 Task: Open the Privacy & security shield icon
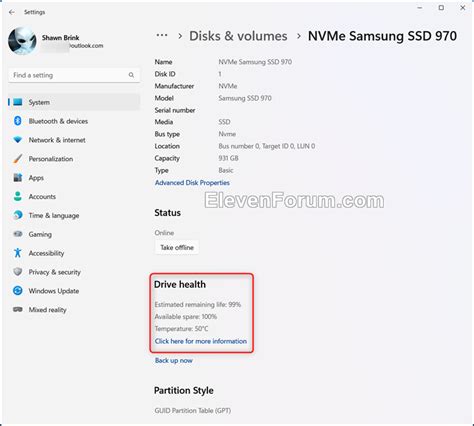coord(18,272)
